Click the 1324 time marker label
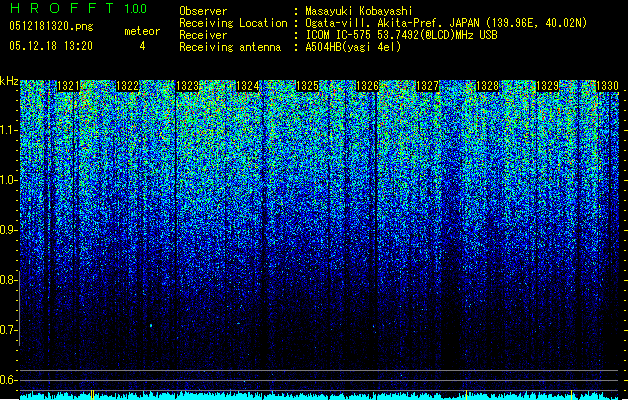 click(248, 86)
